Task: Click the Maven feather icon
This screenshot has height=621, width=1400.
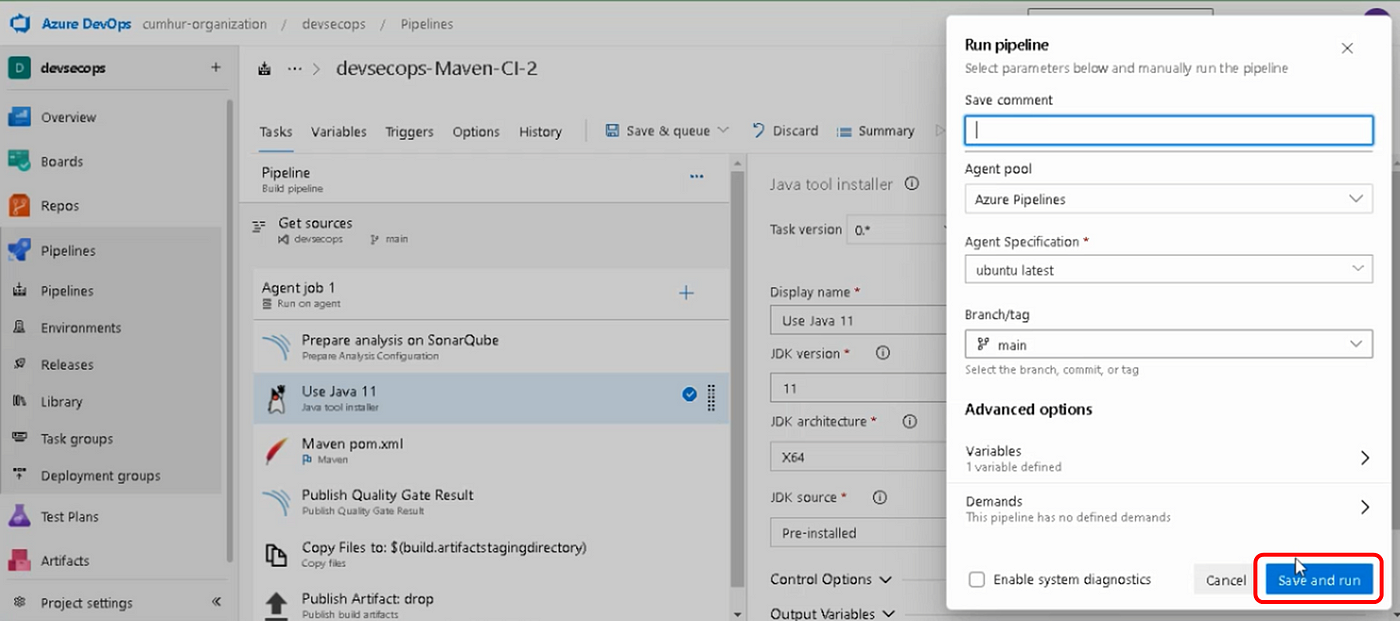Action: 277,450
